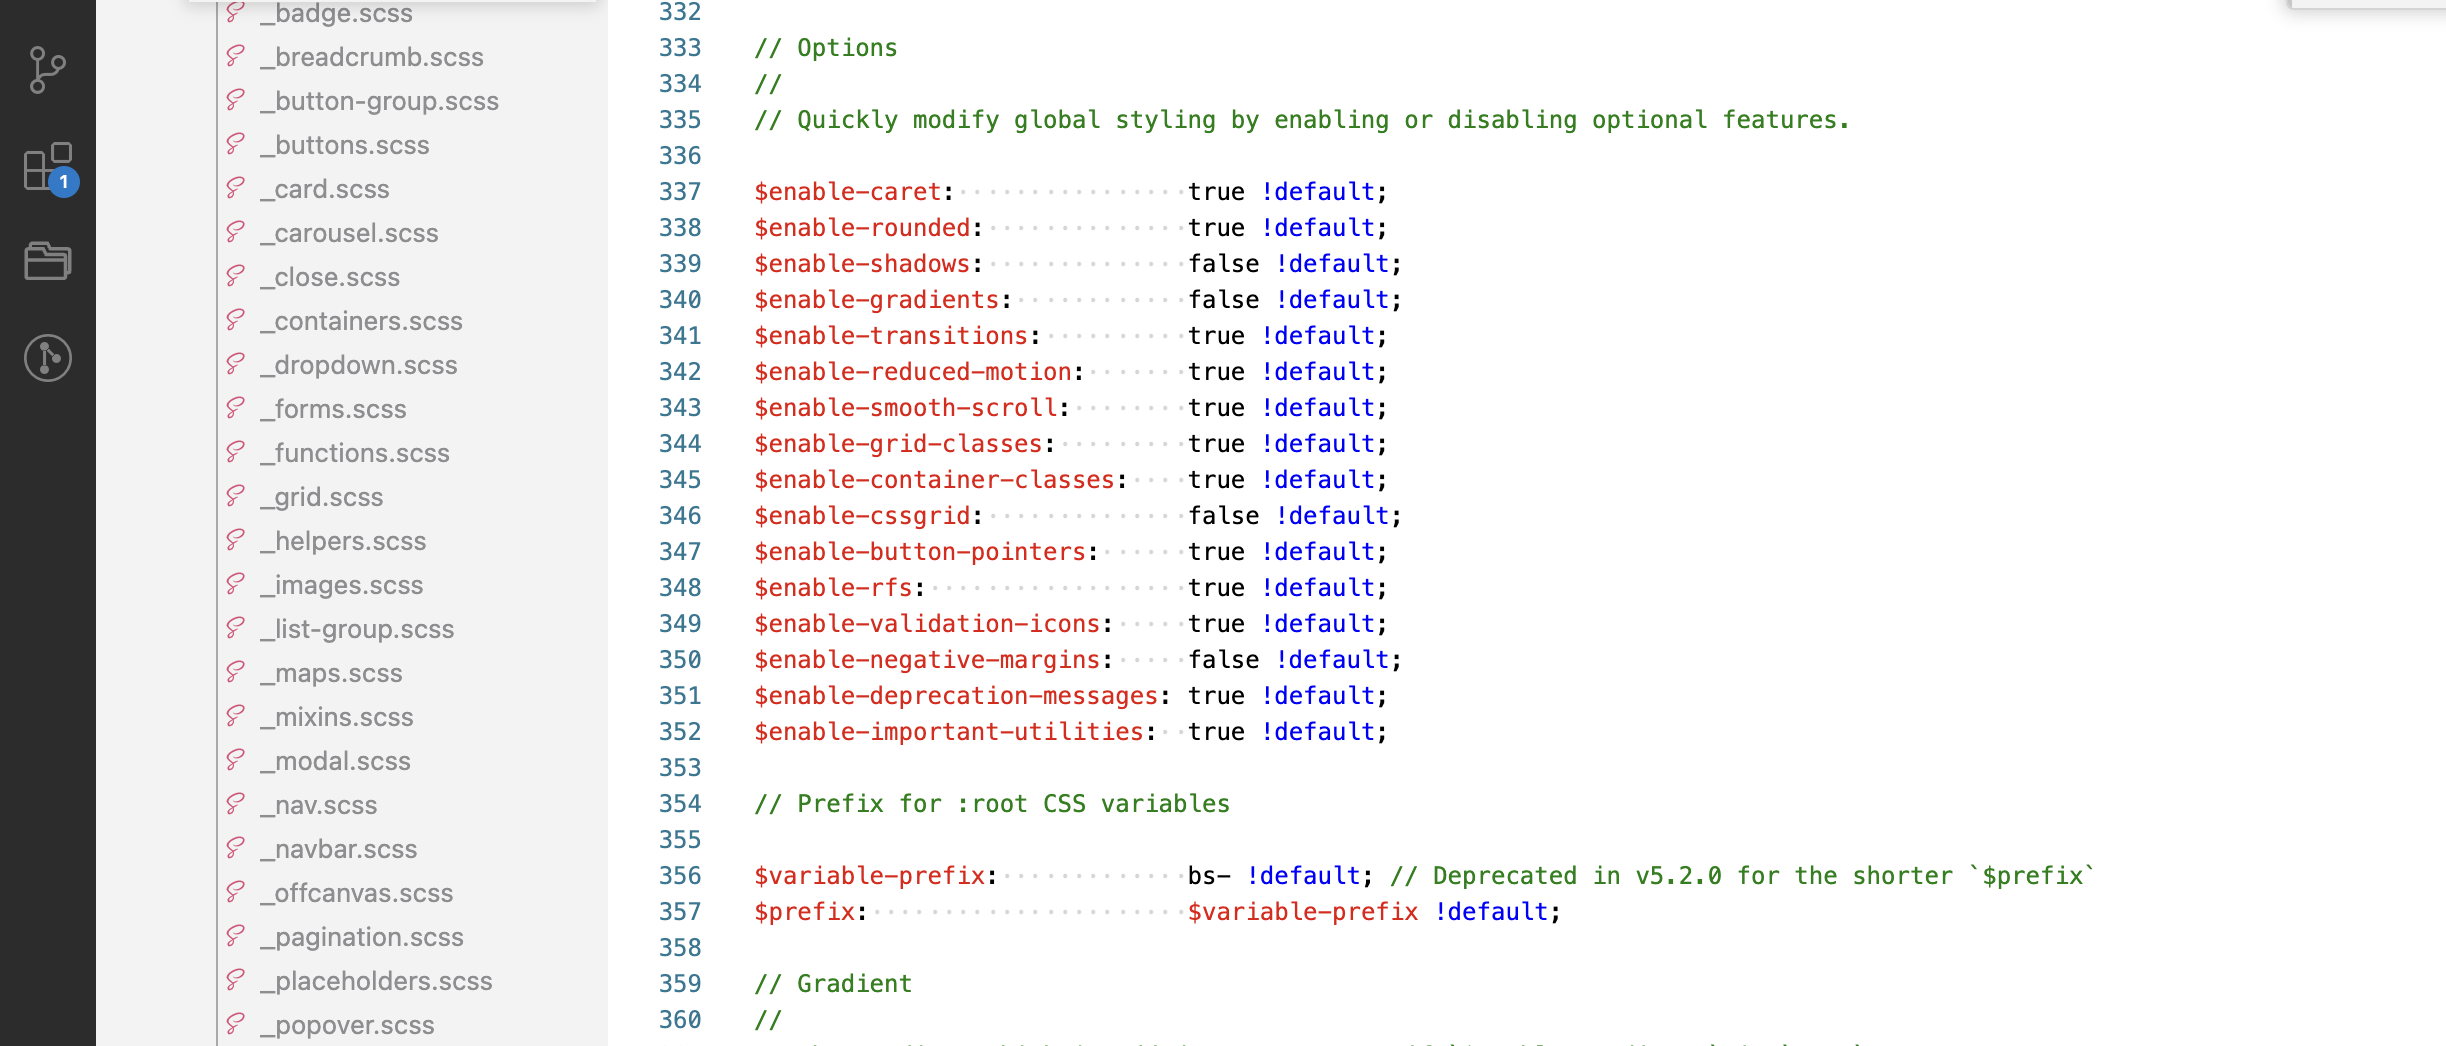Viewport: 2446px width, 1046px height.
Task: Click the 'Prefix for :root CSS variables' comment
Action: click(992, 803)
